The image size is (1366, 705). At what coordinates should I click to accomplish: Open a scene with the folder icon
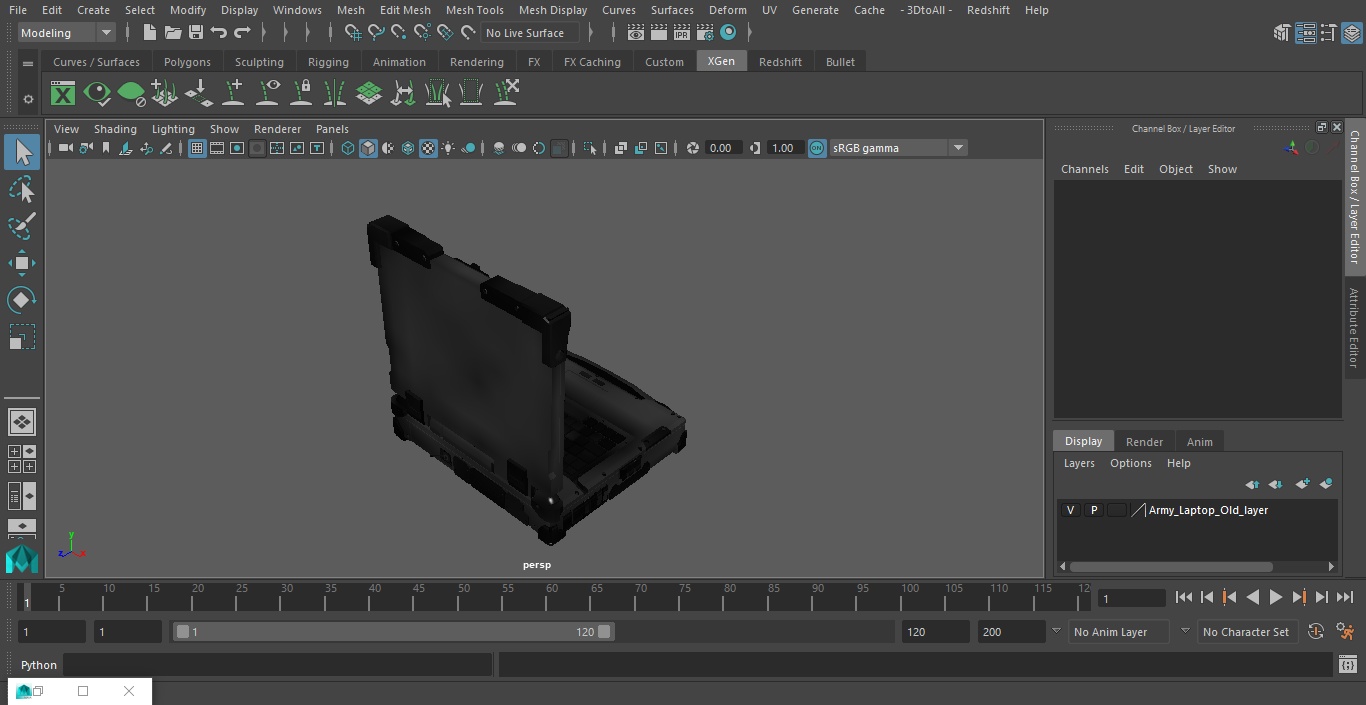[x=172, y=33]
